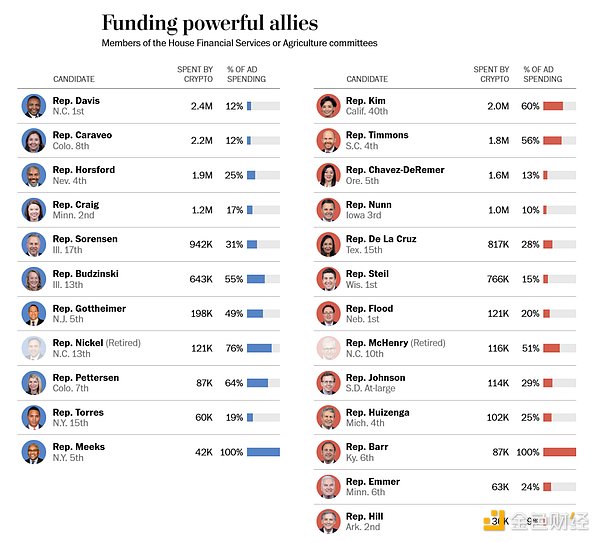Image resolution: width=600 pixels, height=542 pixels.
Task: Click Rep. Hill's name in last row
Action: click(365, 516)
